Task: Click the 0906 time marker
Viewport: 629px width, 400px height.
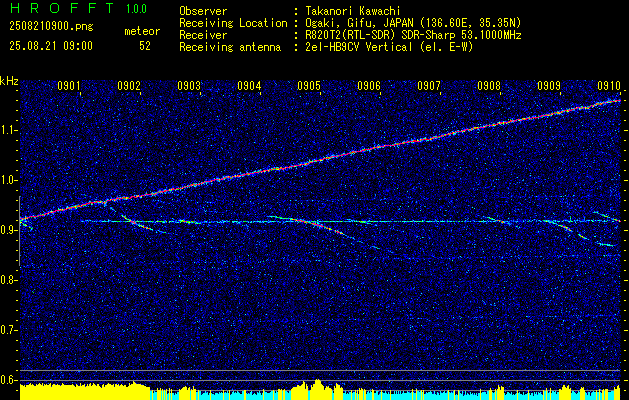Action: tap(369, 85)
